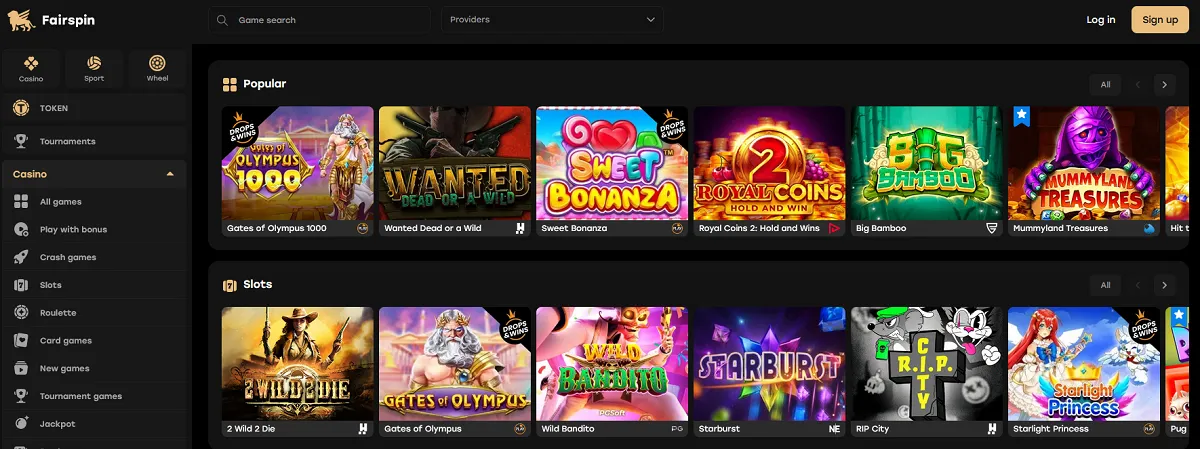This screenshot has width=1200, height=449.
Task: Click the star badge on Mummyland Treasures
Action: [x=1021, y=116]
